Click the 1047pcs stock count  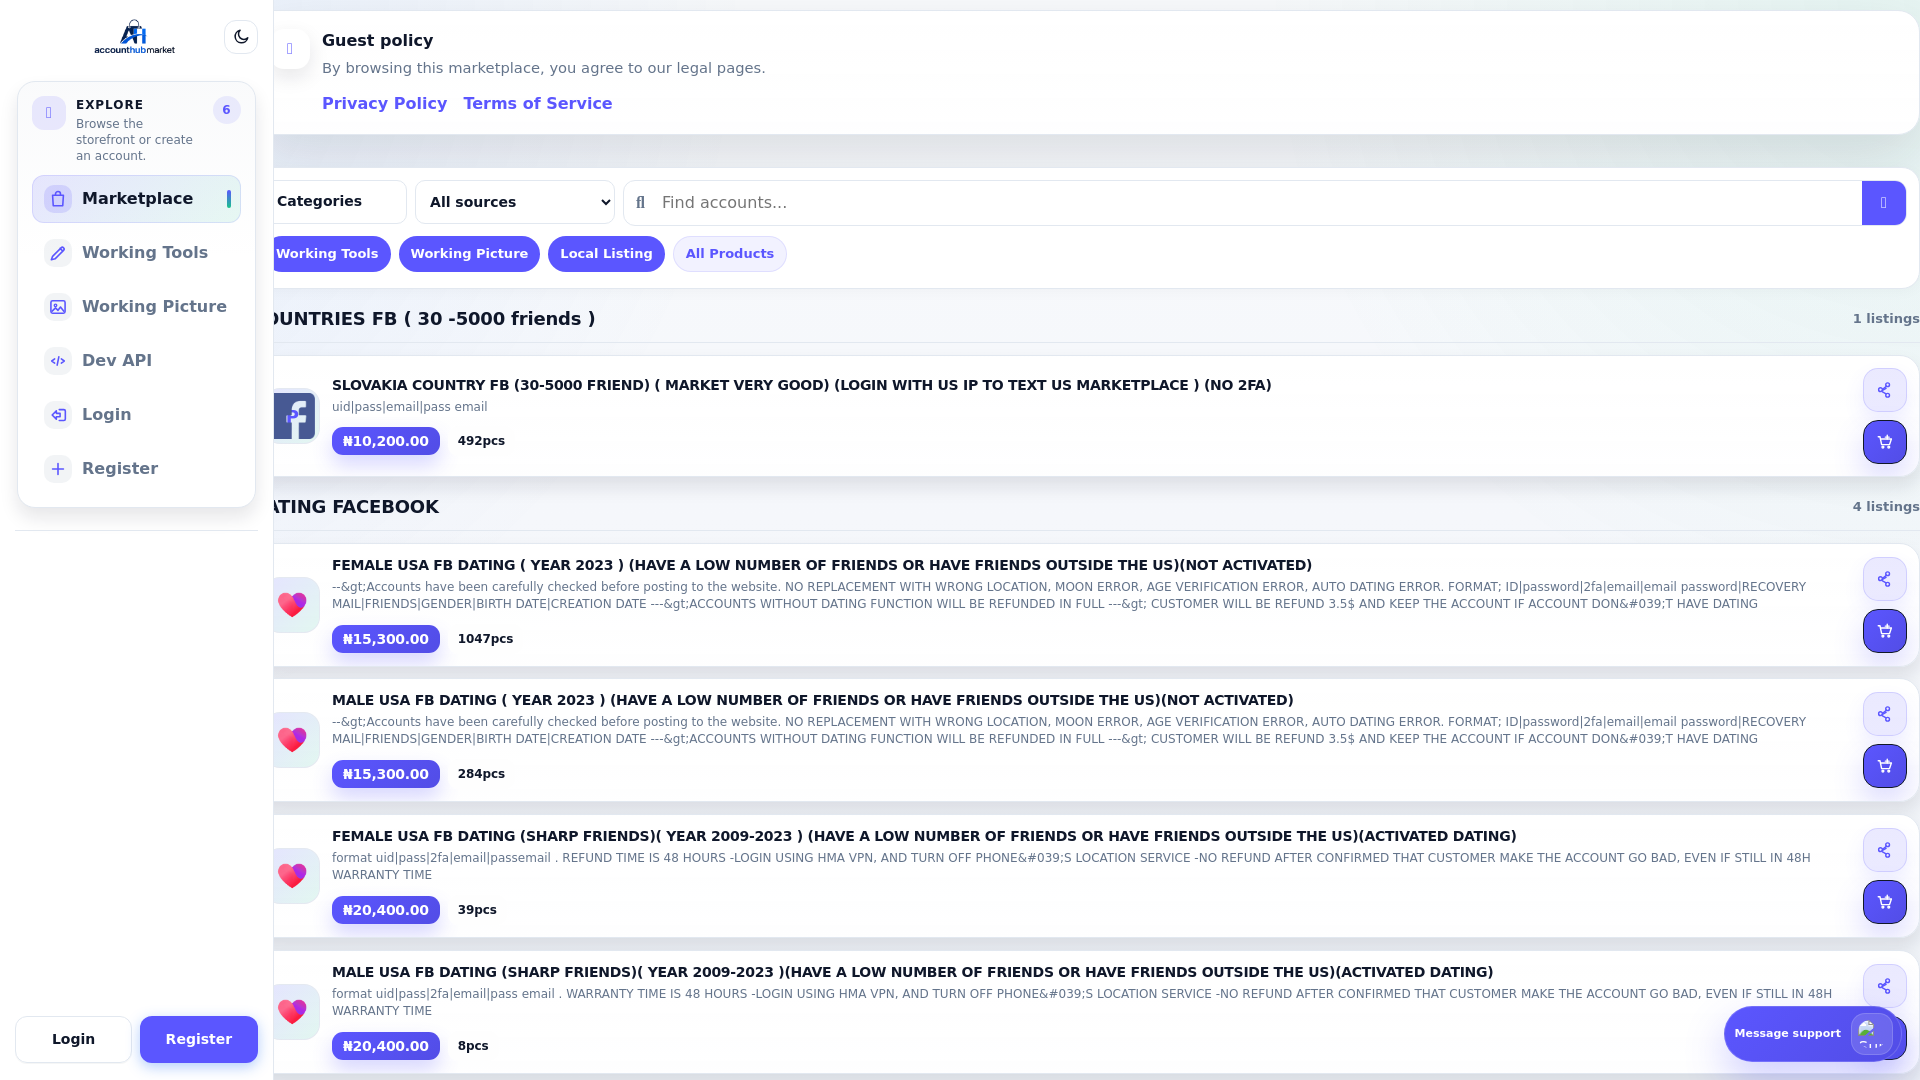click(485, 639)
